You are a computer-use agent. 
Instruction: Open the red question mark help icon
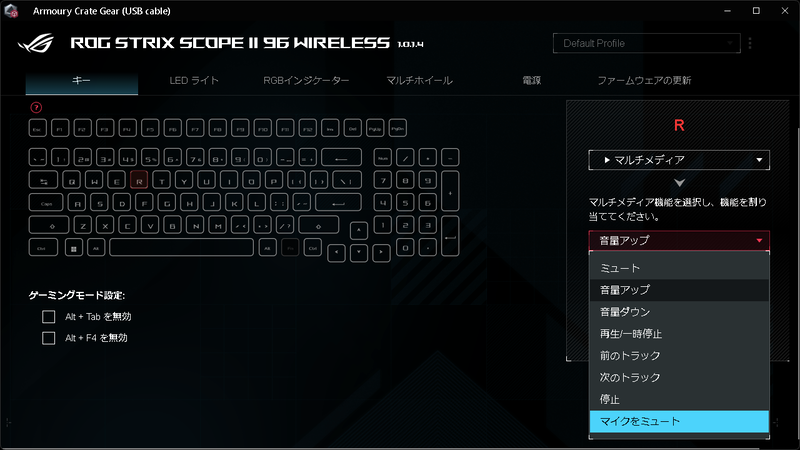click(36, 108)
